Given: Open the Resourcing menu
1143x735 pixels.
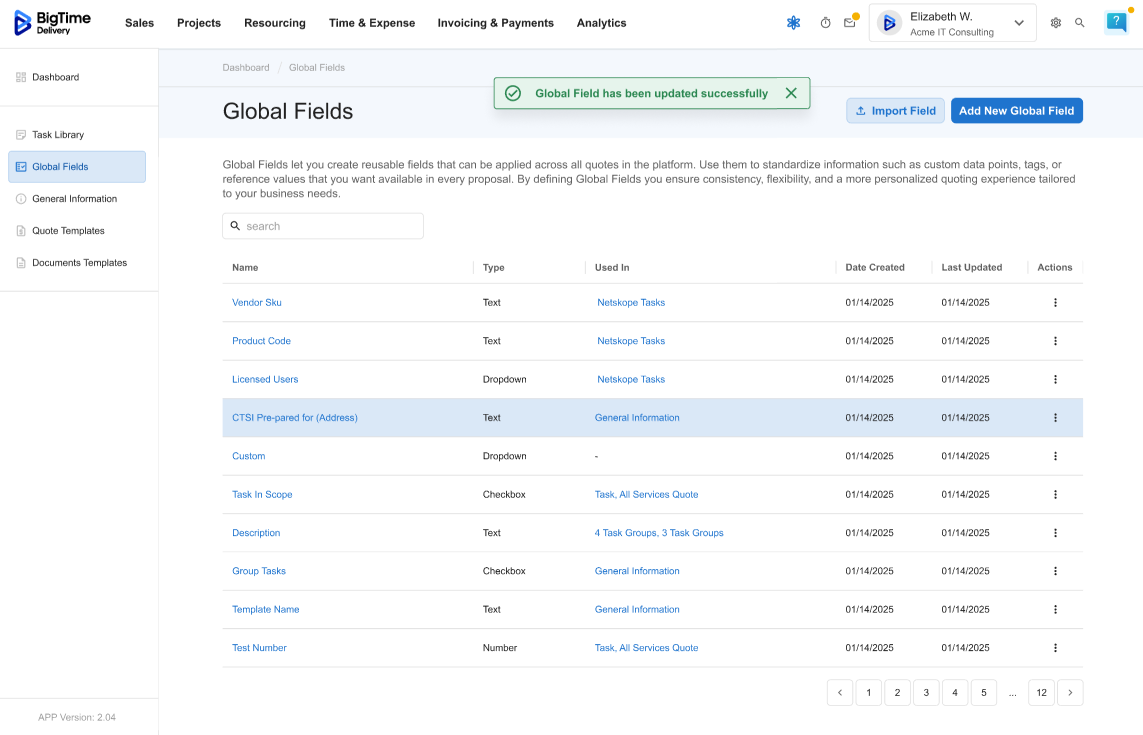Looking at the screenshot, I should point(275,23).
